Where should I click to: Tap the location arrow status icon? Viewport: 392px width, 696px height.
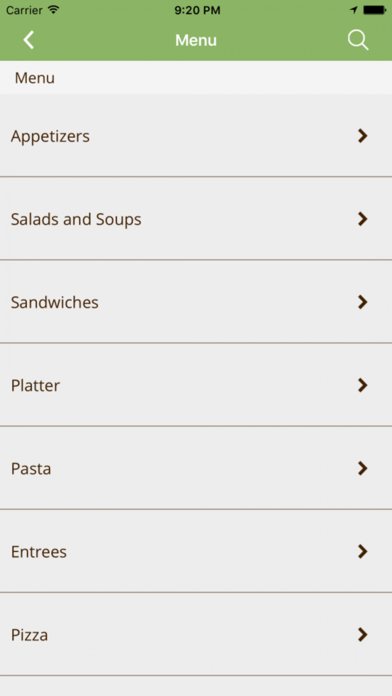pos(354,10)
